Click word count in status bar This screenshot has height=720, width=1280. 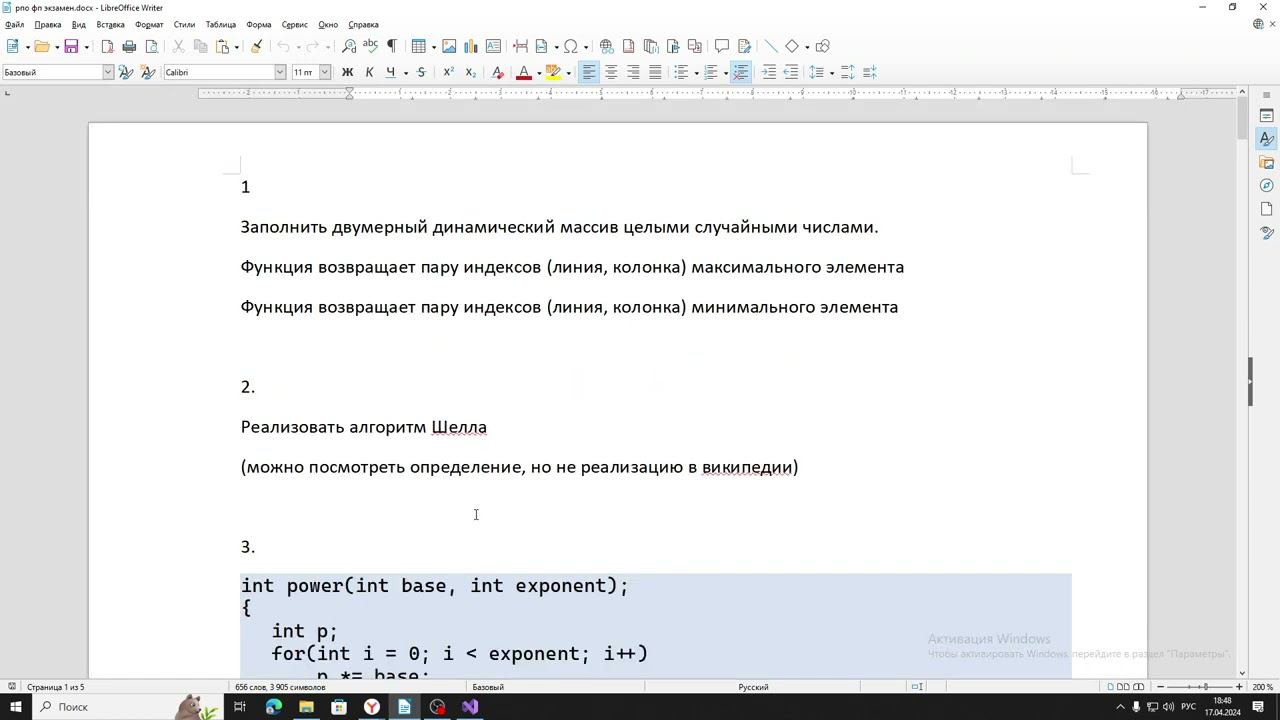pyautogui.click(x=280, y=687)
